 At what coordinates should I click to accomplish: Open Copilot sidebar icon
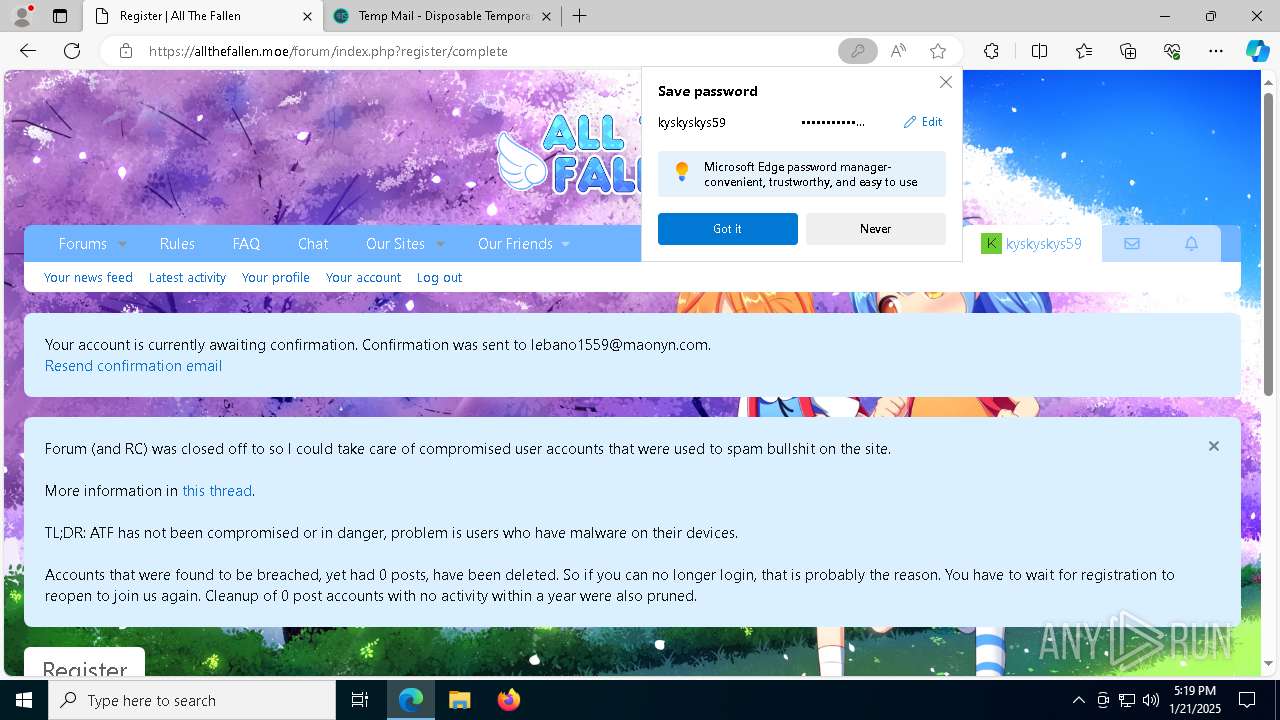(x=1257, y=51)
